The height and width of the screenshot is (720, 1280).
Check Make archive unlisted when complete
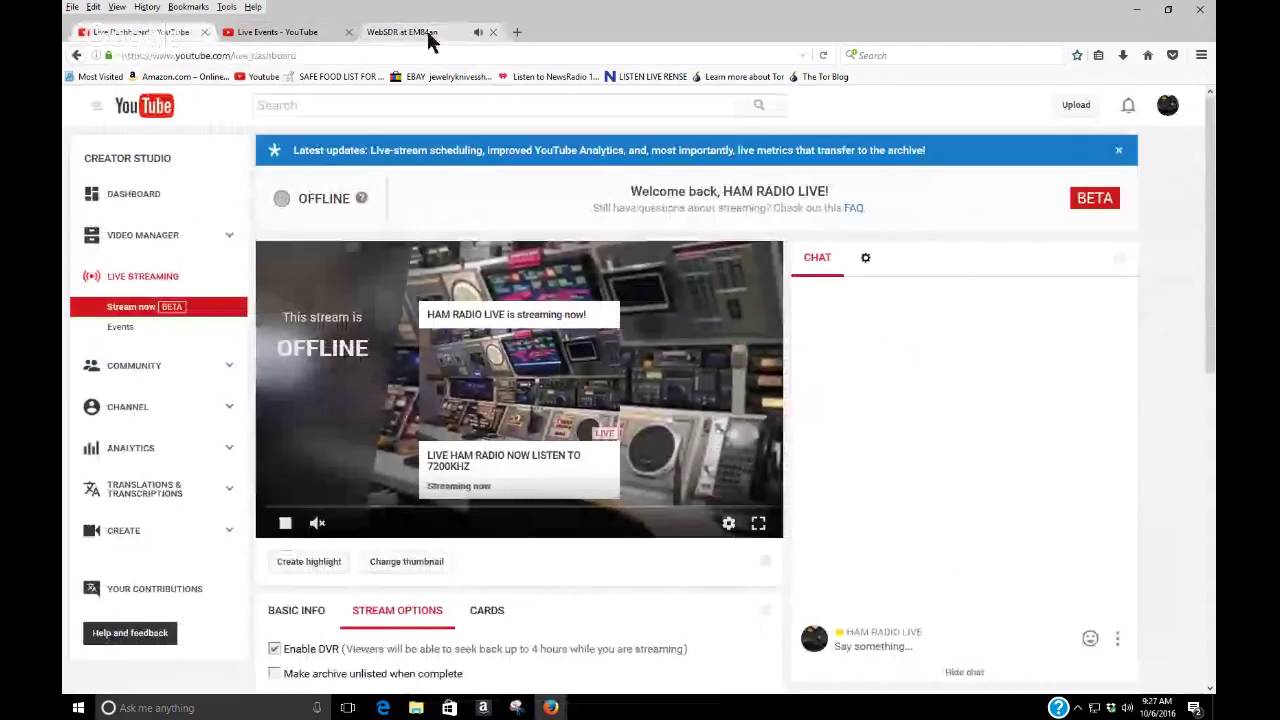pyautogui.click(x=274, y=674)
